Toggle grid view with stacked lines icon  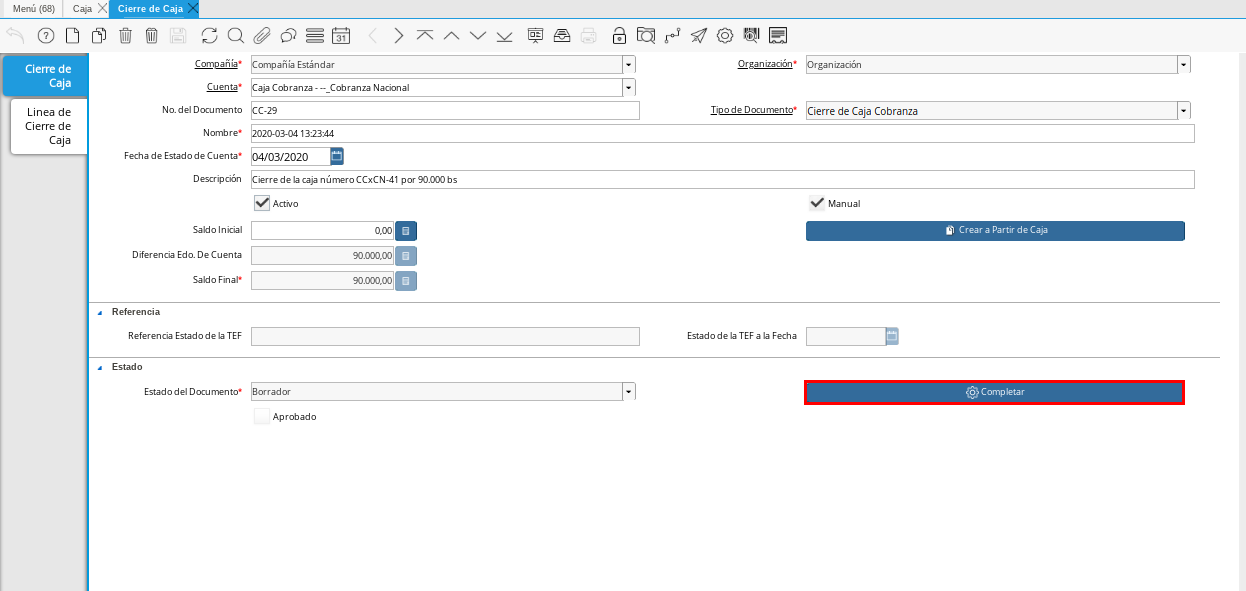(314, 36)
